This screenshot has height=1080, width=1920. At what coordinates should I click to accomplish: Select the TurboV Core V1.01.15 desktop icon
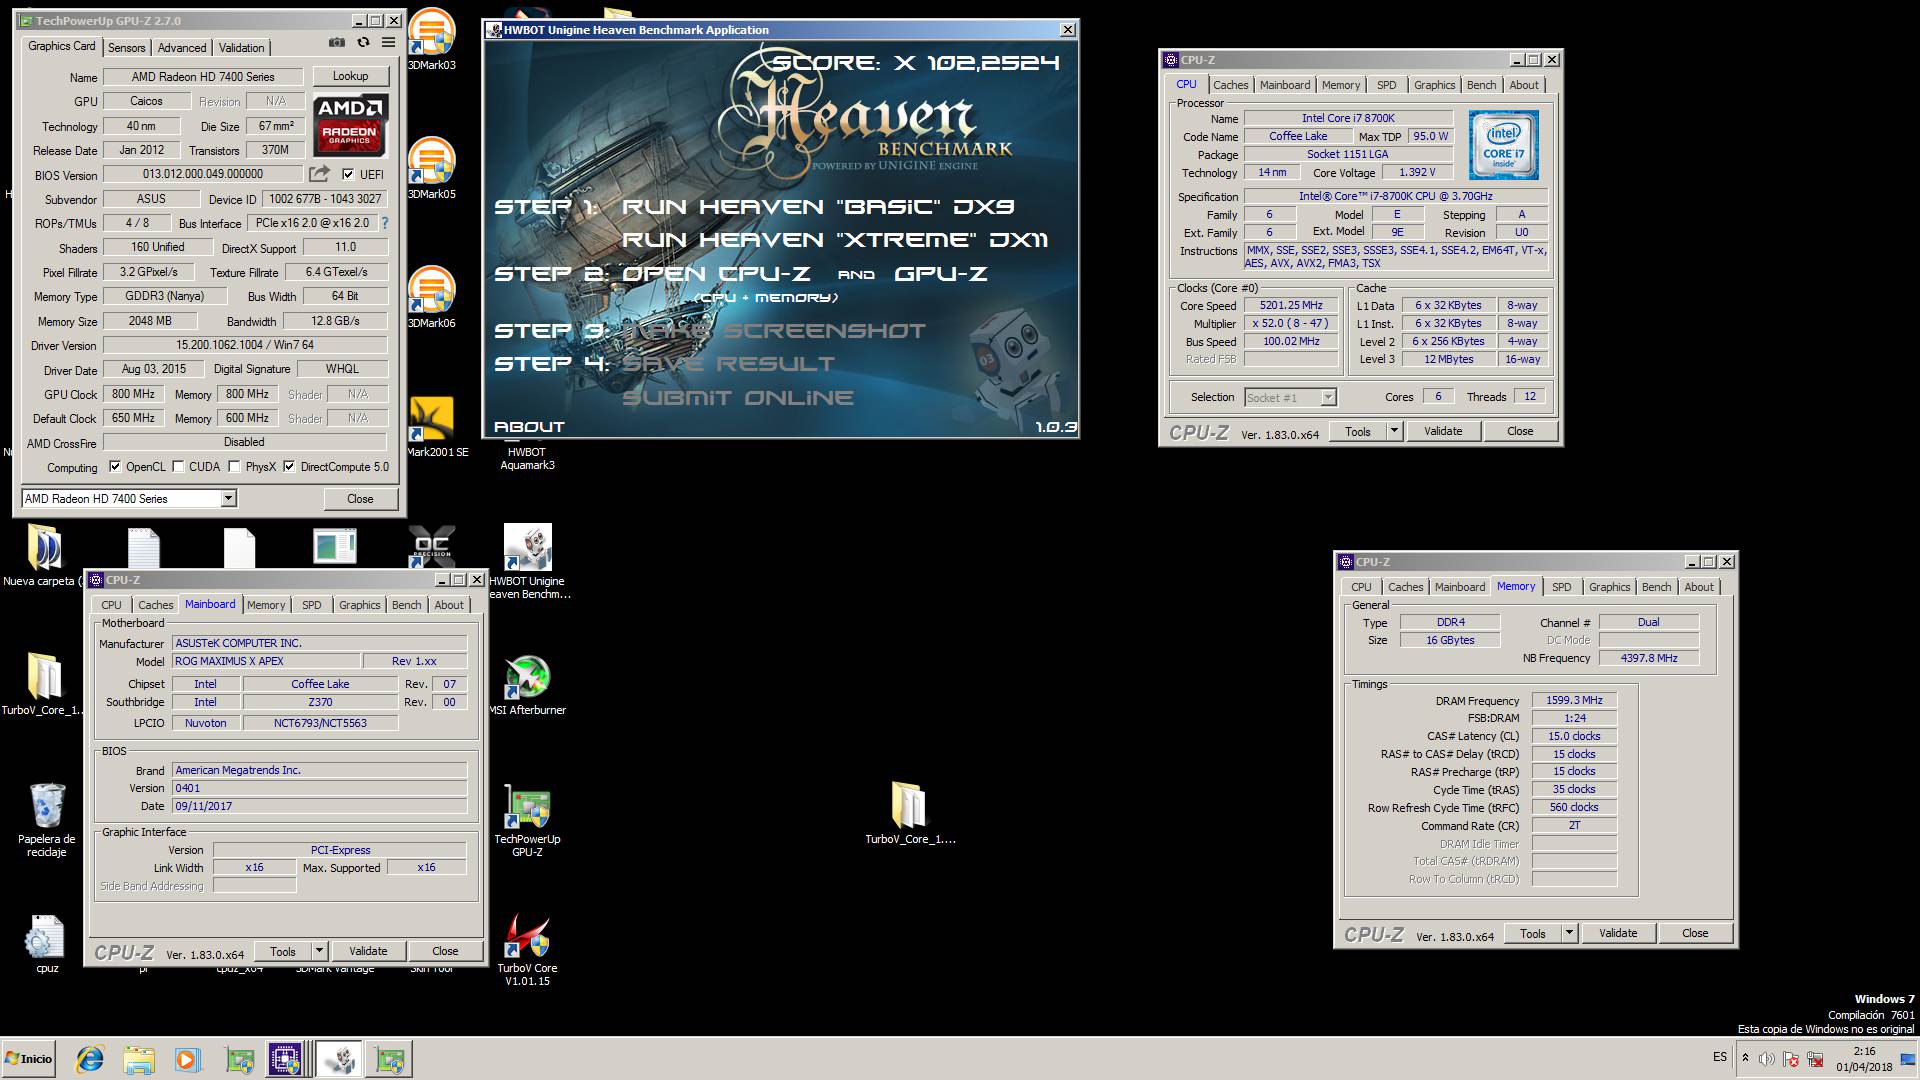(527, 949)
